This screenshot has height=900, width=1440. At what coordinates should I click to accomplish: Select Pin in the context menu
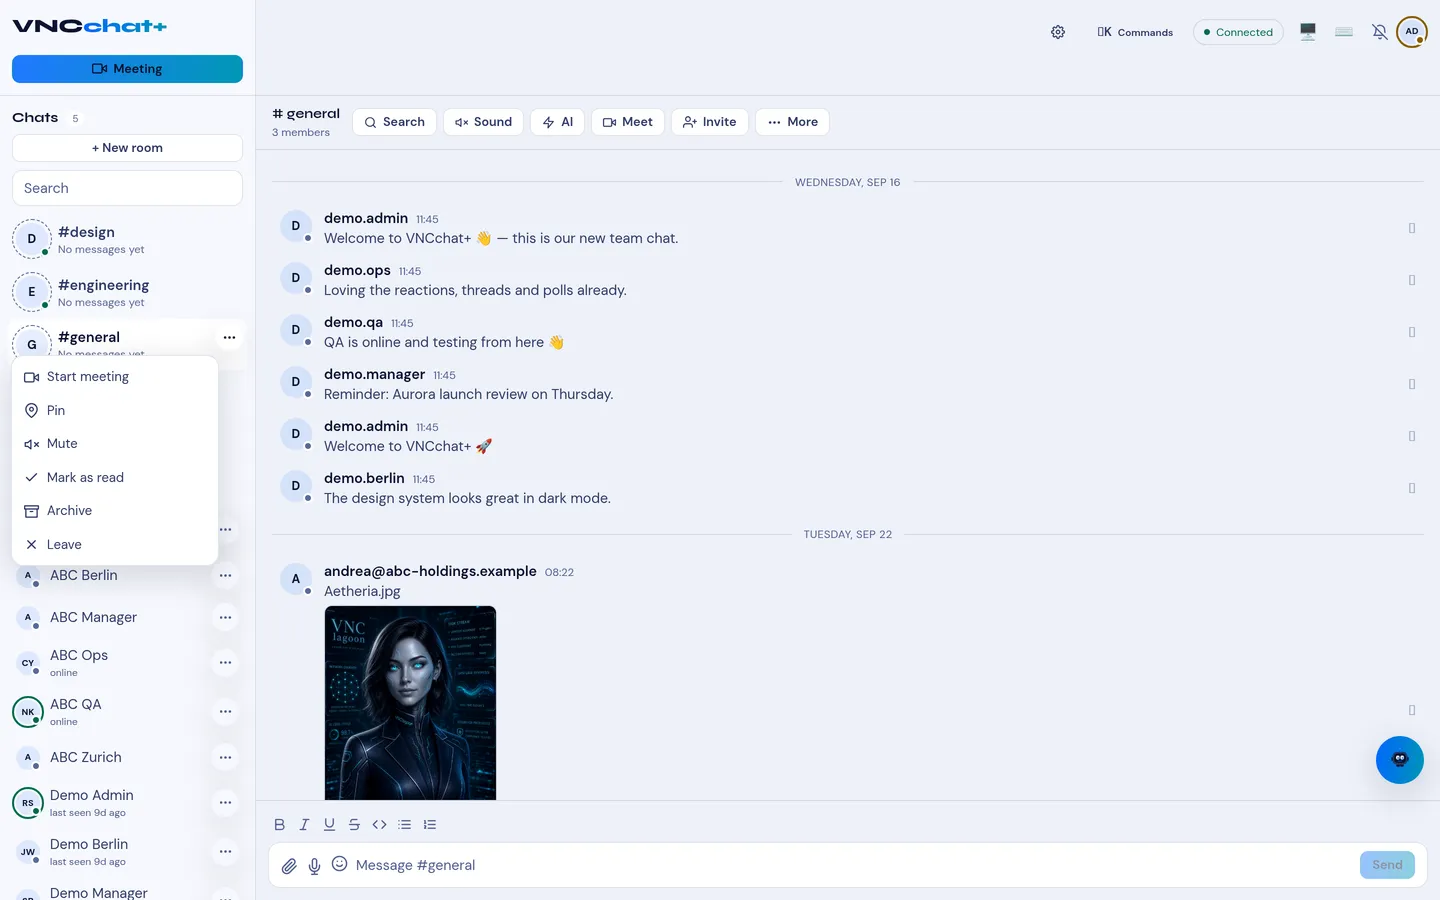(x=115, y=411)
